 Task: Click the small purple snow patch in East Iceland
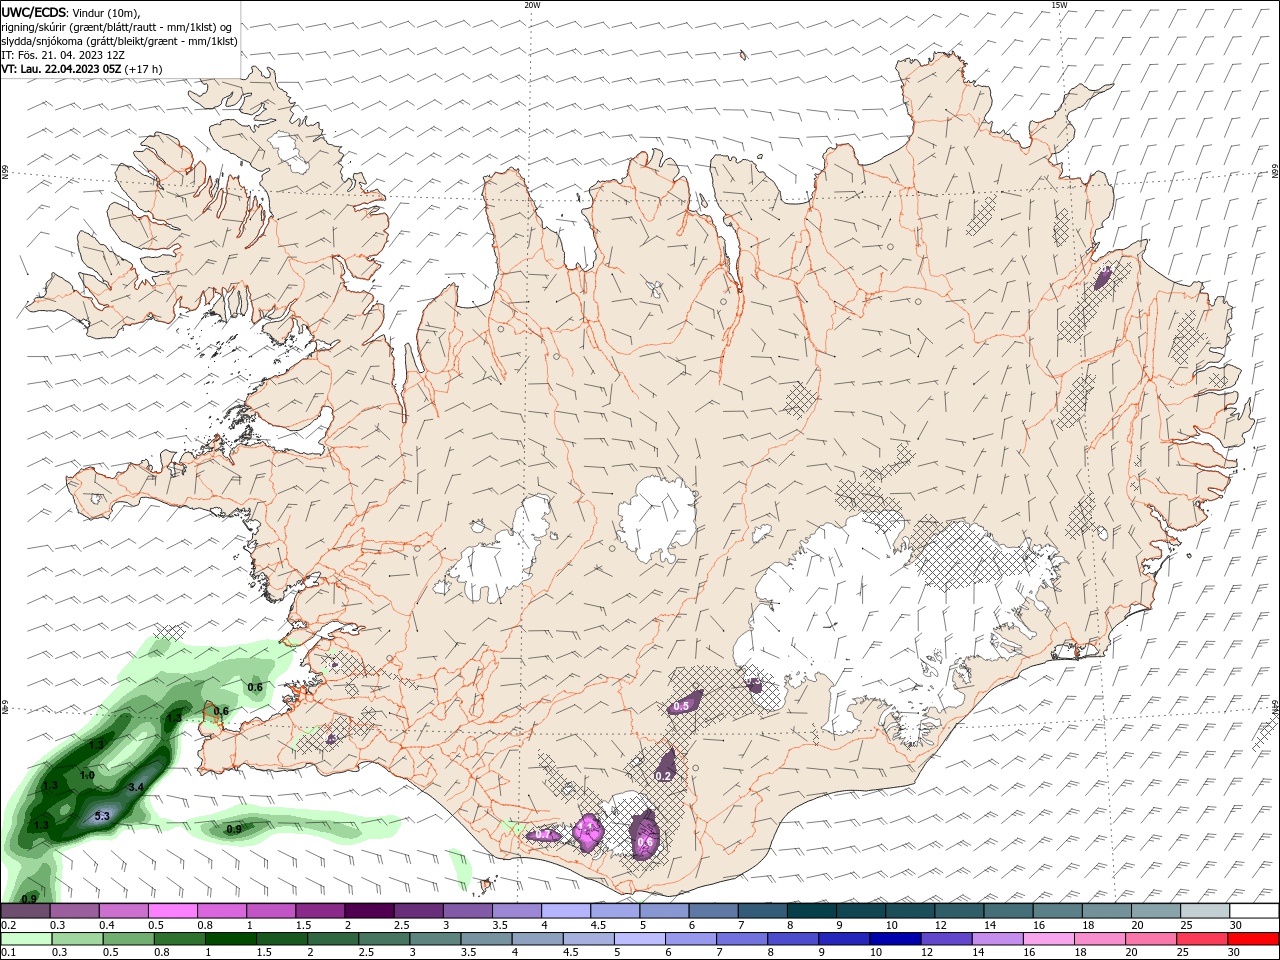(1103, 278)
